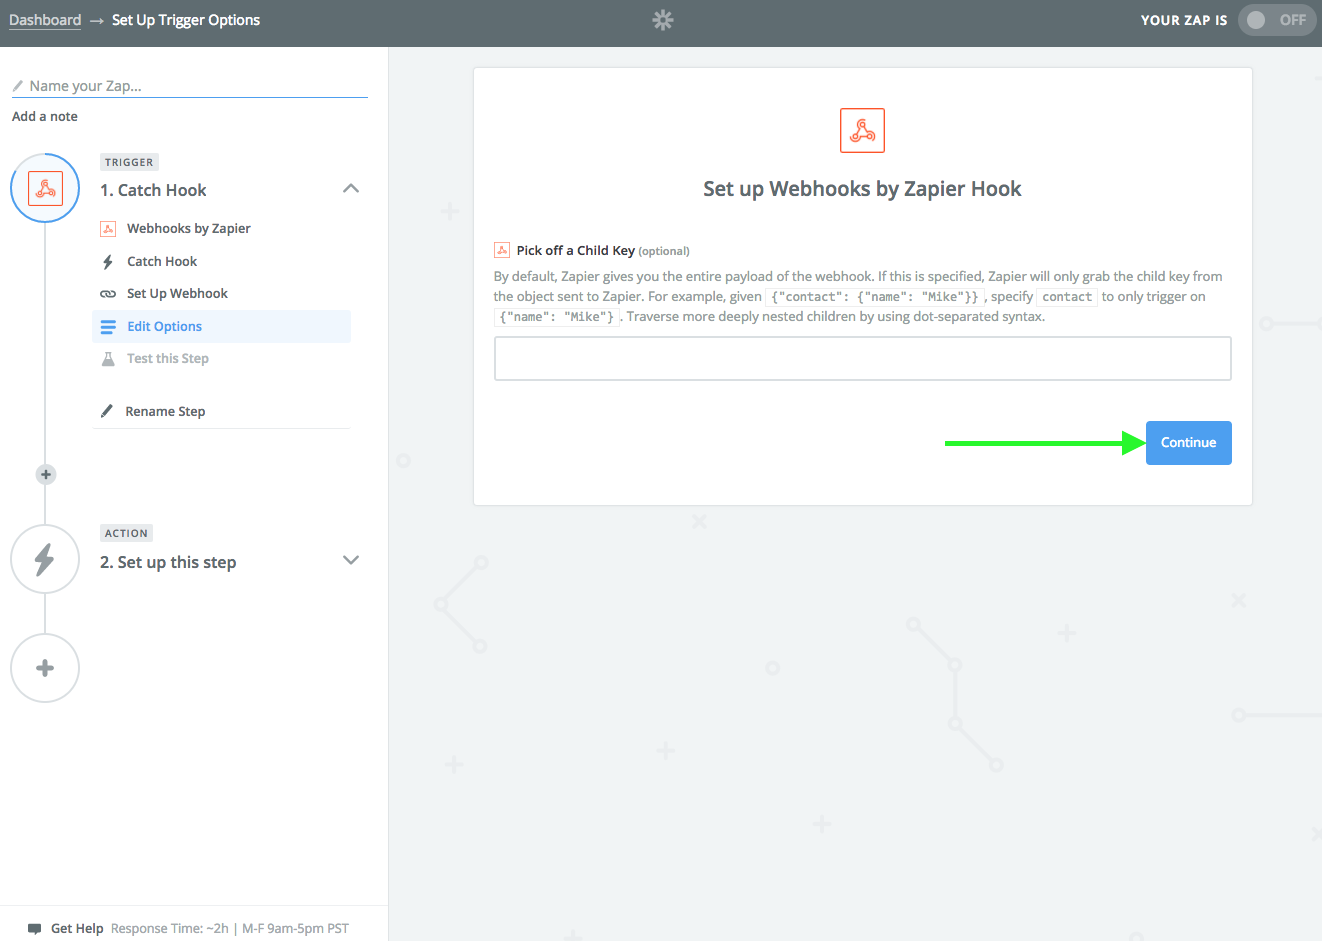Viewport: 1322px width, 941px height.
Task: Click the pencil icon beside Name your Zap
Action: (18, 86)
